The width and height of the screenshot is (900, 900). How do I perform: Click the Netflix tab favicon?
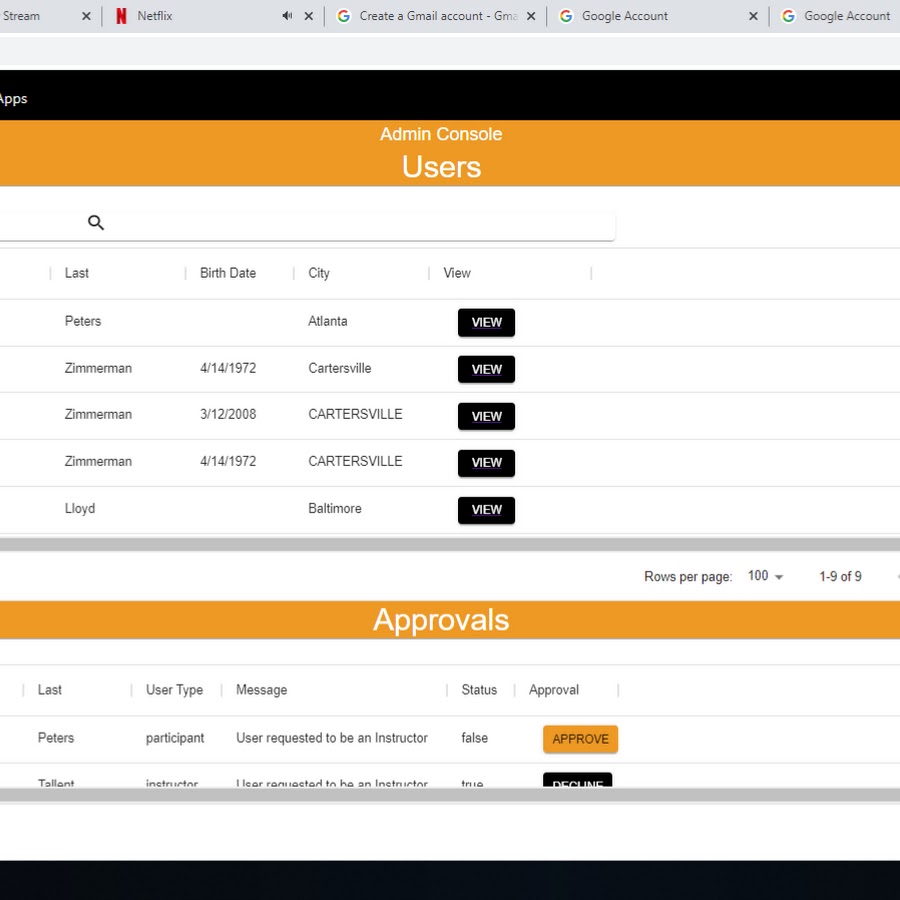click(122, 16)
